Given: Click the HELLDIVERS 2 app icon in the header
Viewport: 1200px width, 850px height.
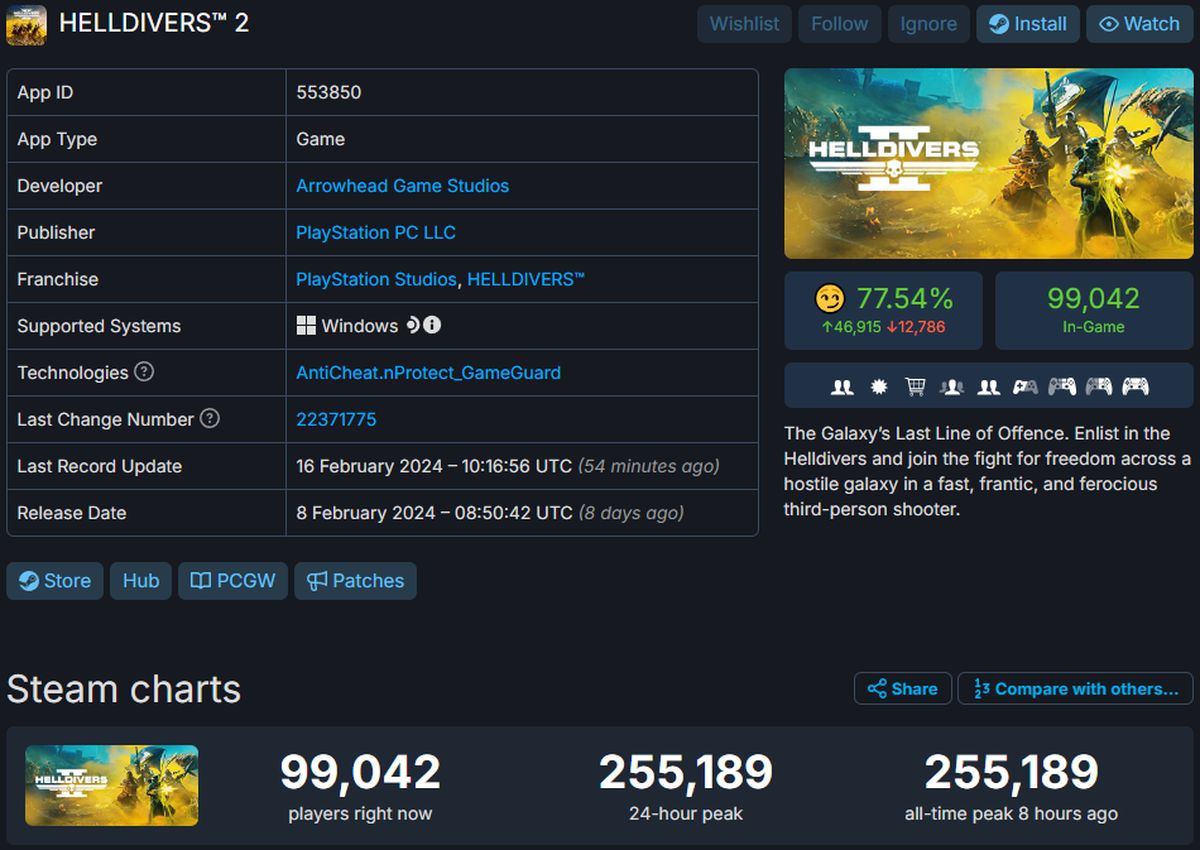Looking at the screenshot, I should 26,25.
